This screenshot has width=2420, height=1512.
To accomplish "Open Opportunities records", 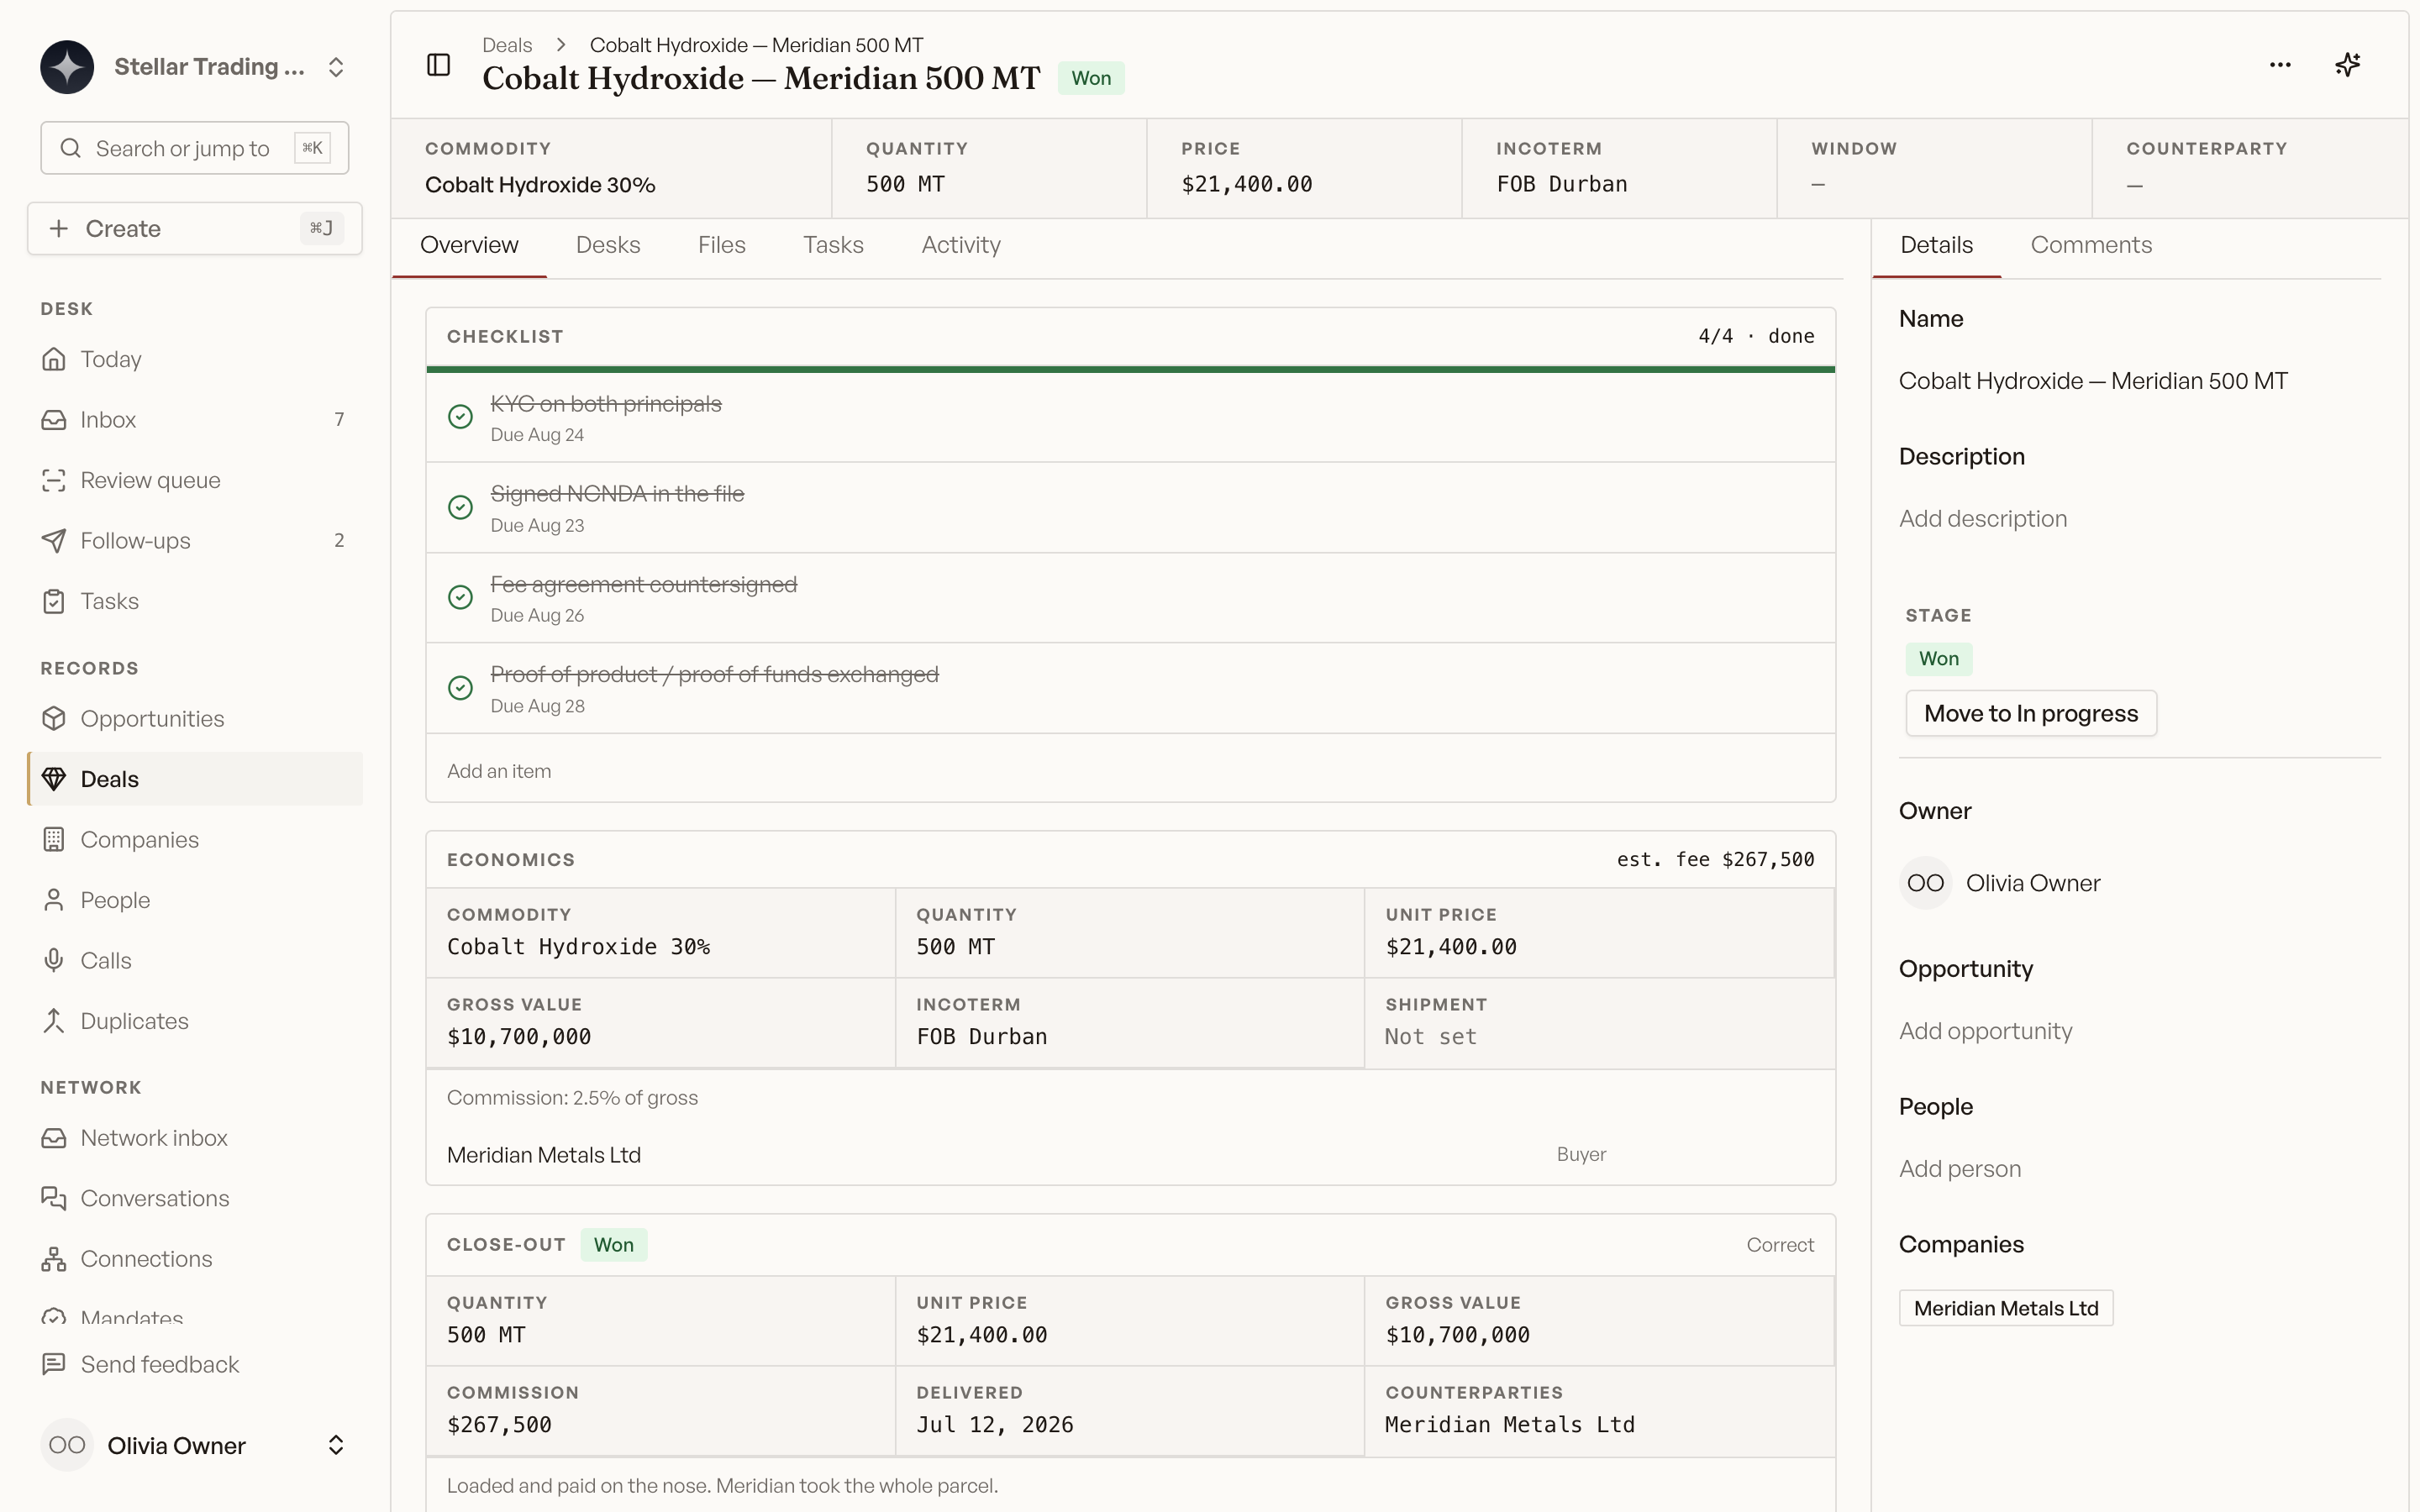I will coord(195,719).
